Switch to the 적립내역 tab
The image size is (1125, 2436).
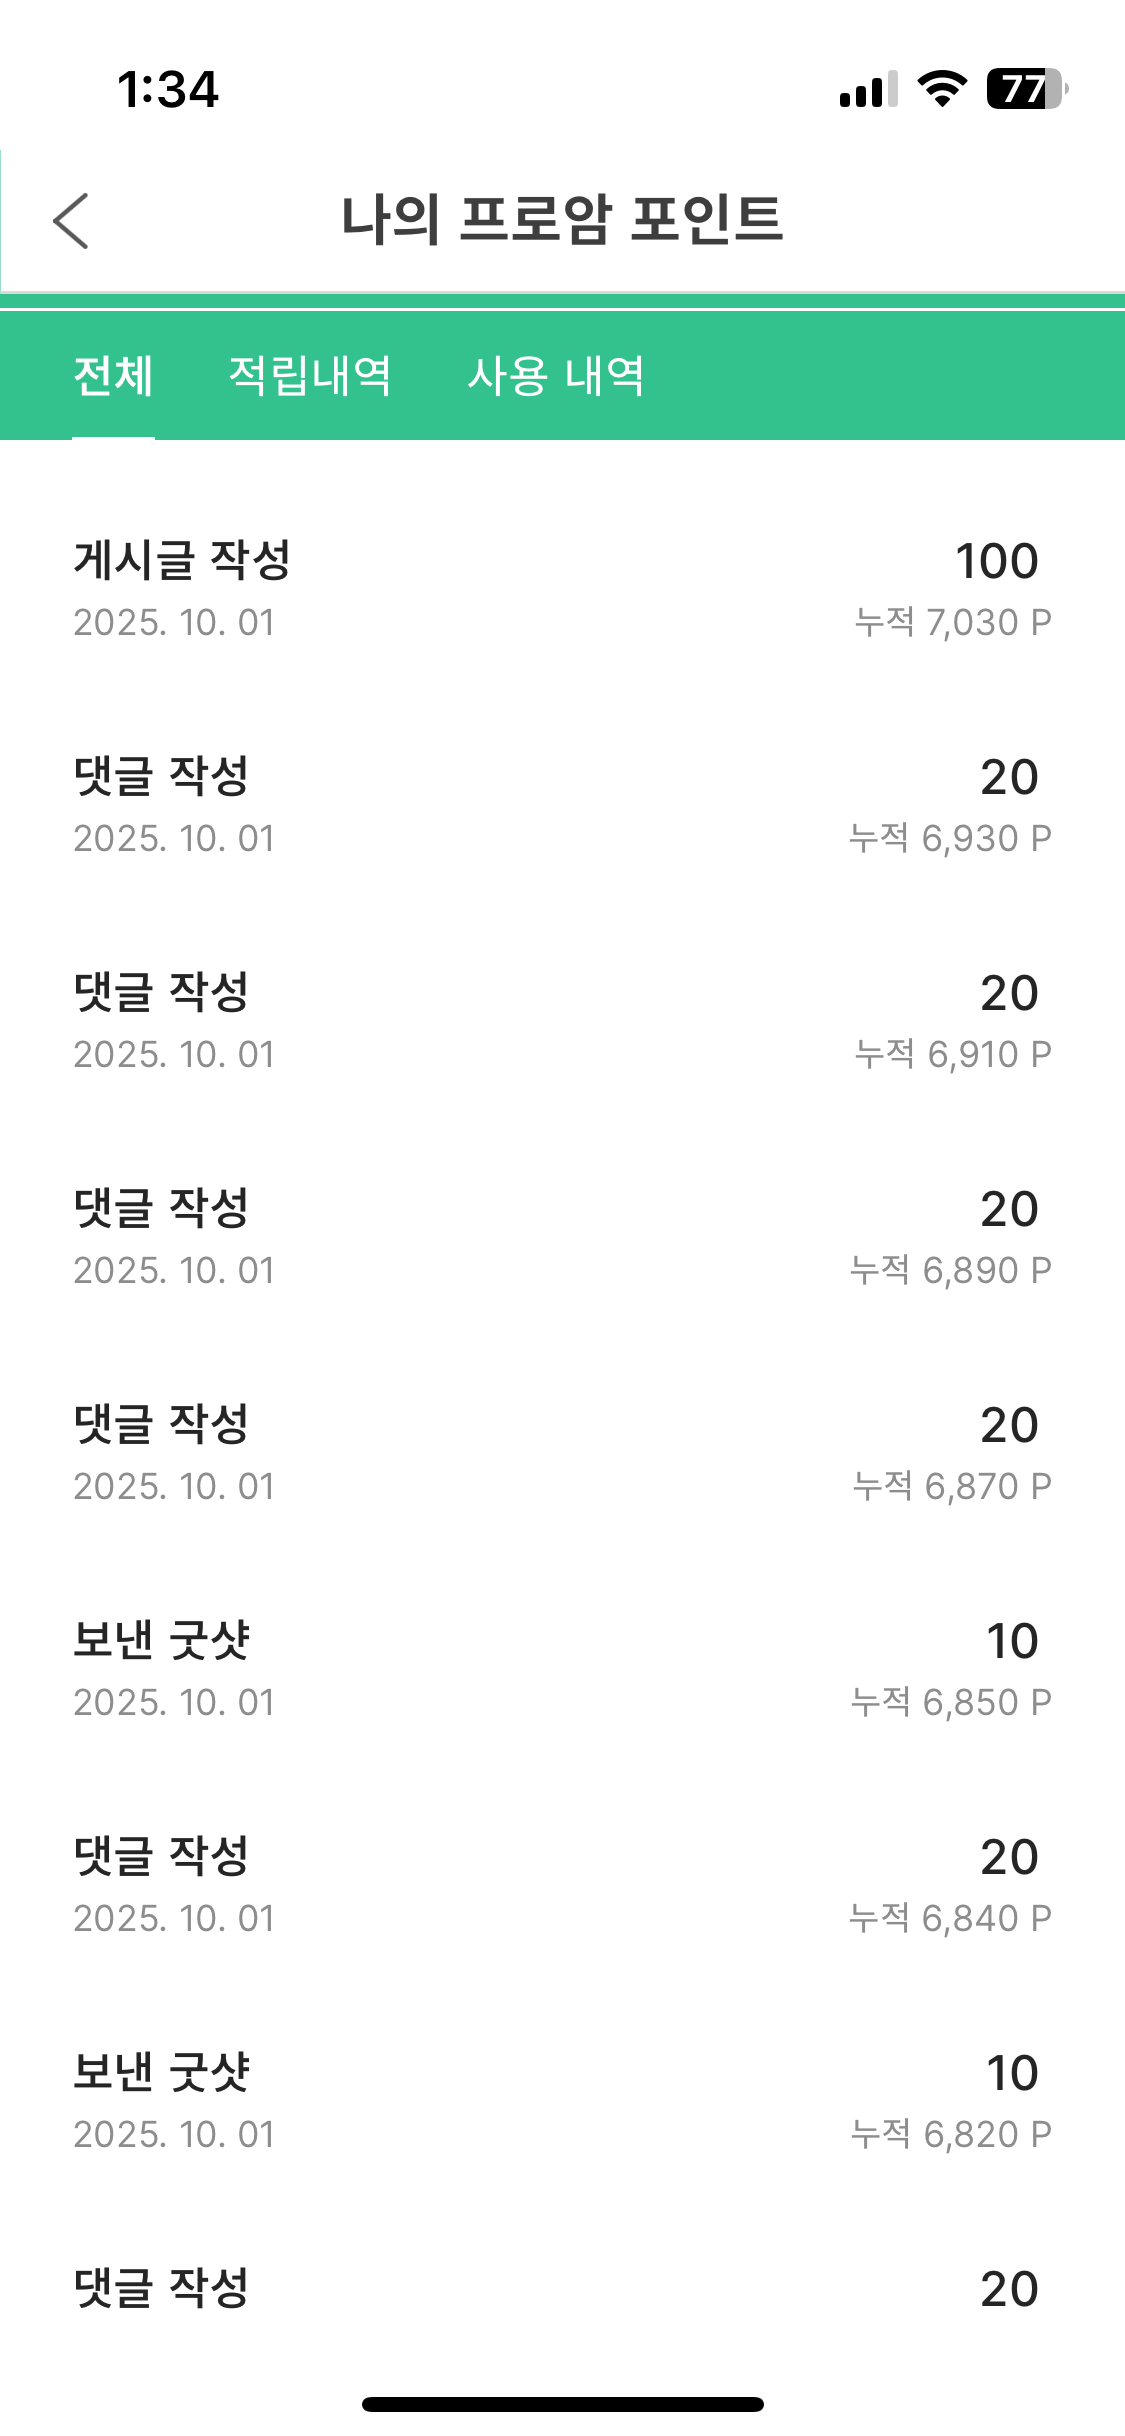click(310, 377)
